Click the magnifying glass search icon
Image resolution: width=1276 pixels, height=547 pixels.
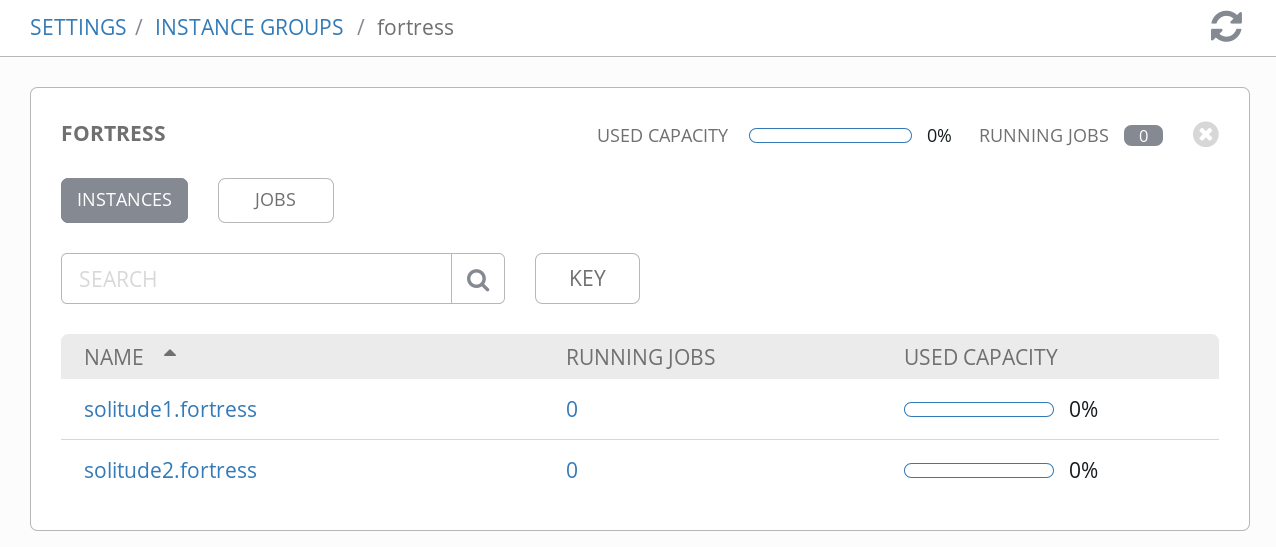[x=478, y=279]
